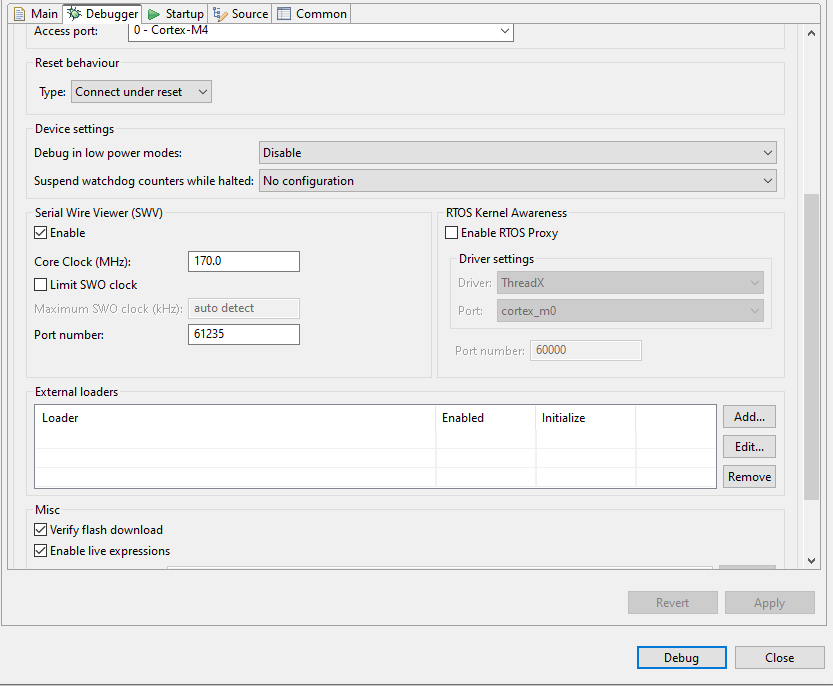Image resolution: width=833 pixels, height=686 pixels.
Task: Uncheck Enable live expressions
Action: pyautogui.click(x=40, y=551)
